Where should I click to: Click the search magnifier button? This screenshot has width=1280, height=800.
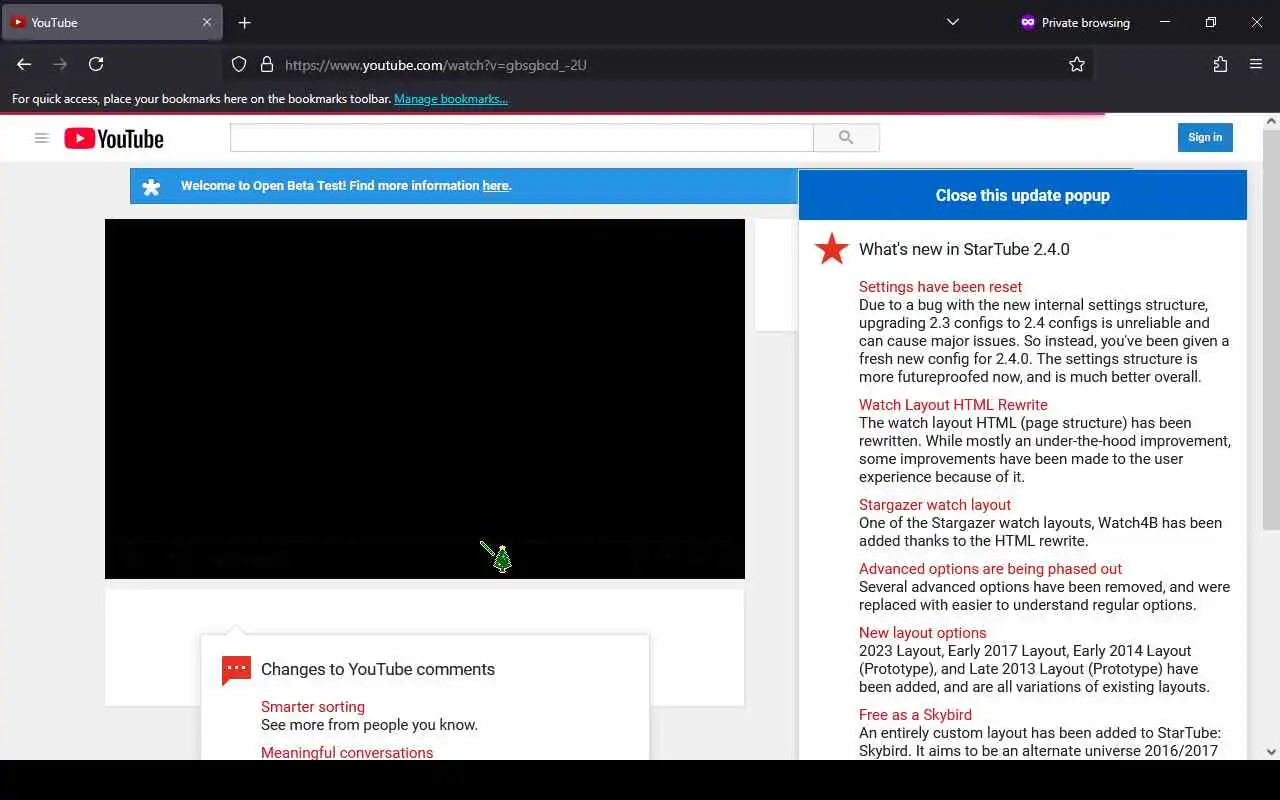point(846,137)
